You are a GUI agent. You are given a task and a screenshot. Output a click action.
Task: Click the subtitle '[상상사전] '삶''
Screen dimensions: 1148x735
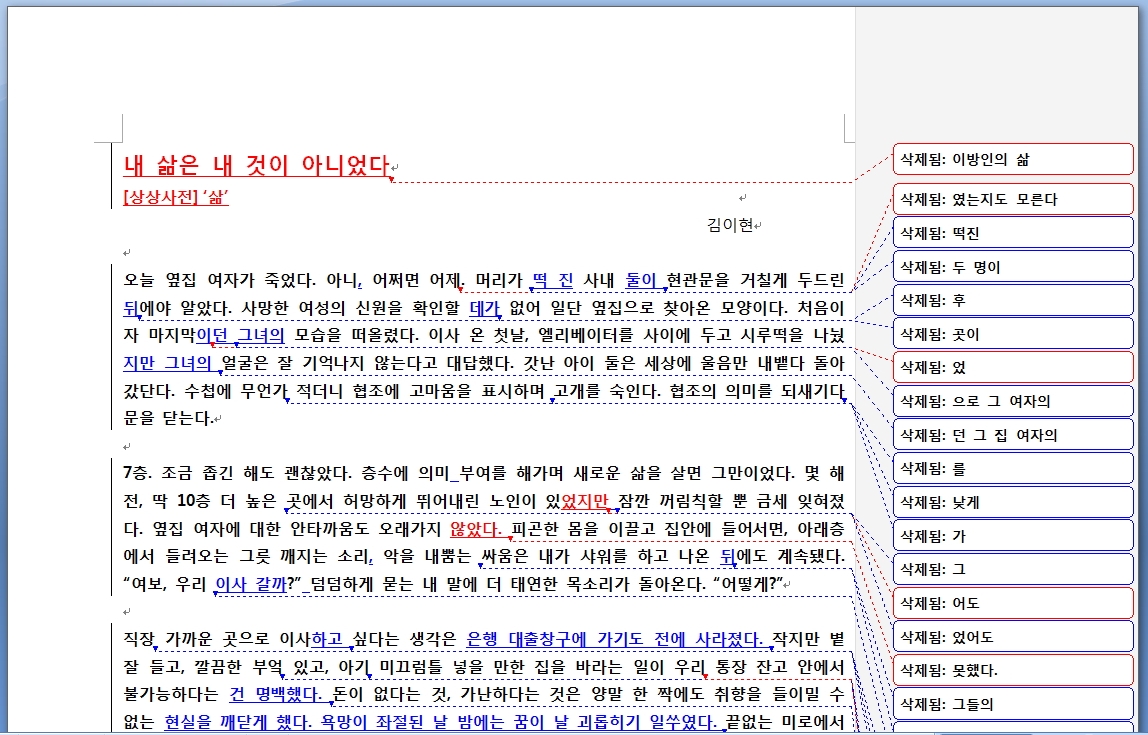point(176,198)
